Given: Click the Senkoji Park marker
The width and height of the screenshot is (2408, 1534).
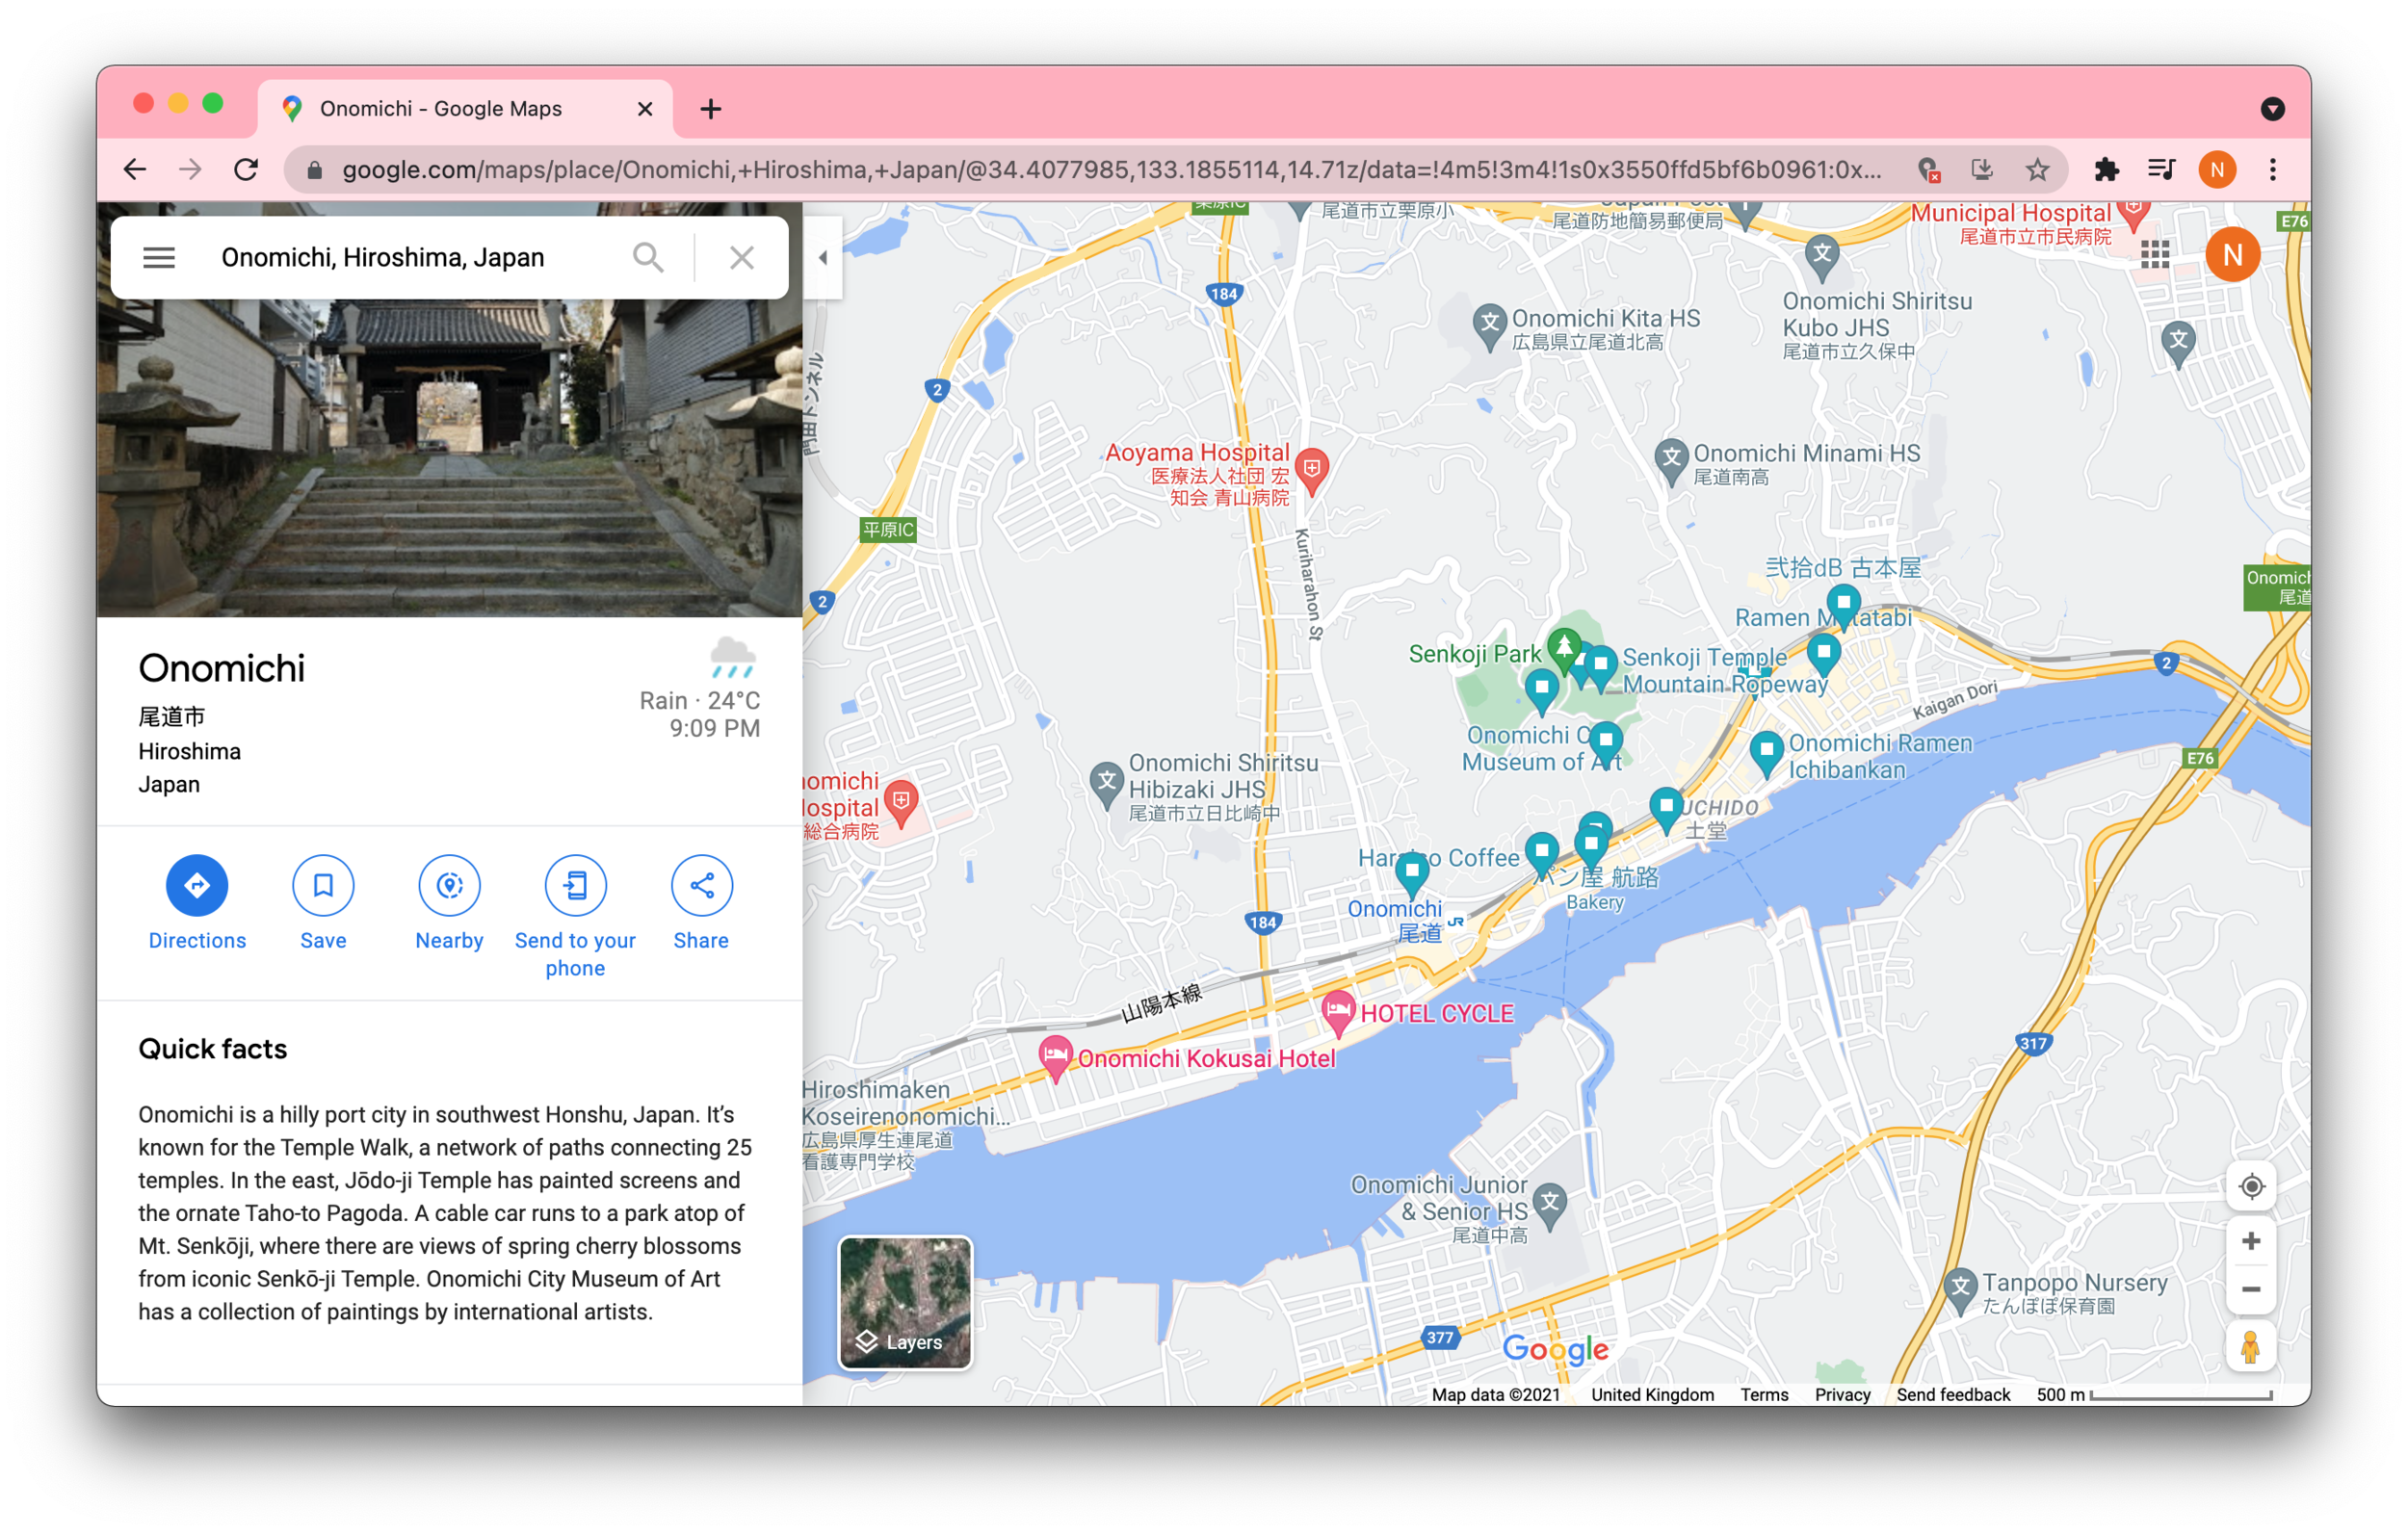Looking at the screenshot, I should click(1564, 648).
